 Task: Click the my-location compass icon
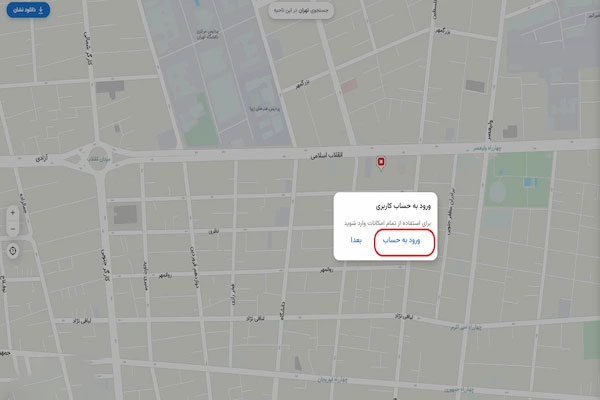pyautogui.click(x=13, y=251)
